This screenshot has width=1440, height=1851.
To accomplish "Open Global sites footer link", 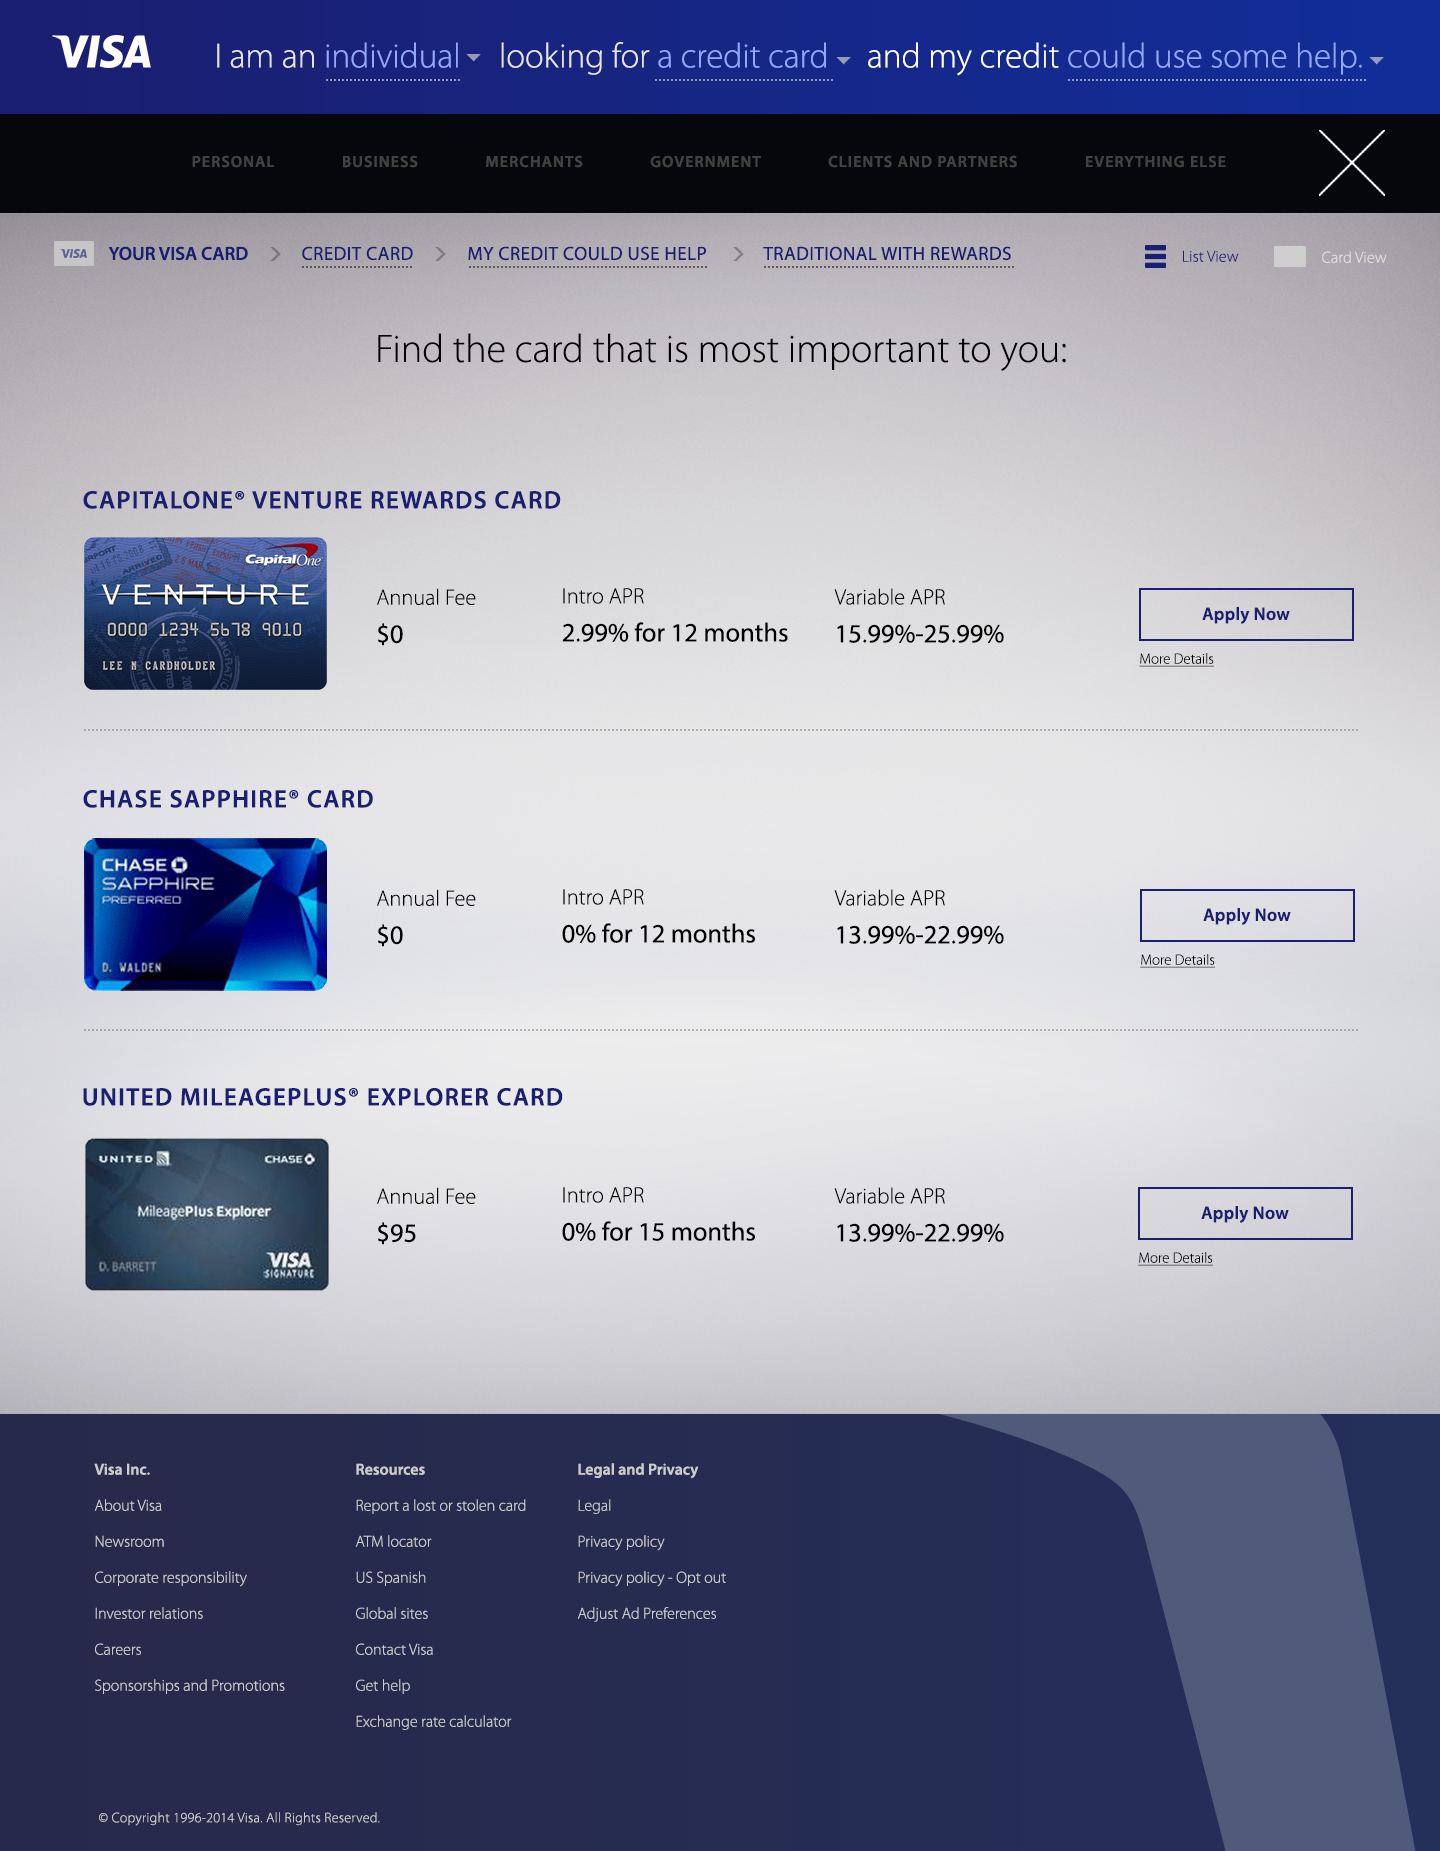I will point(391,1614).
